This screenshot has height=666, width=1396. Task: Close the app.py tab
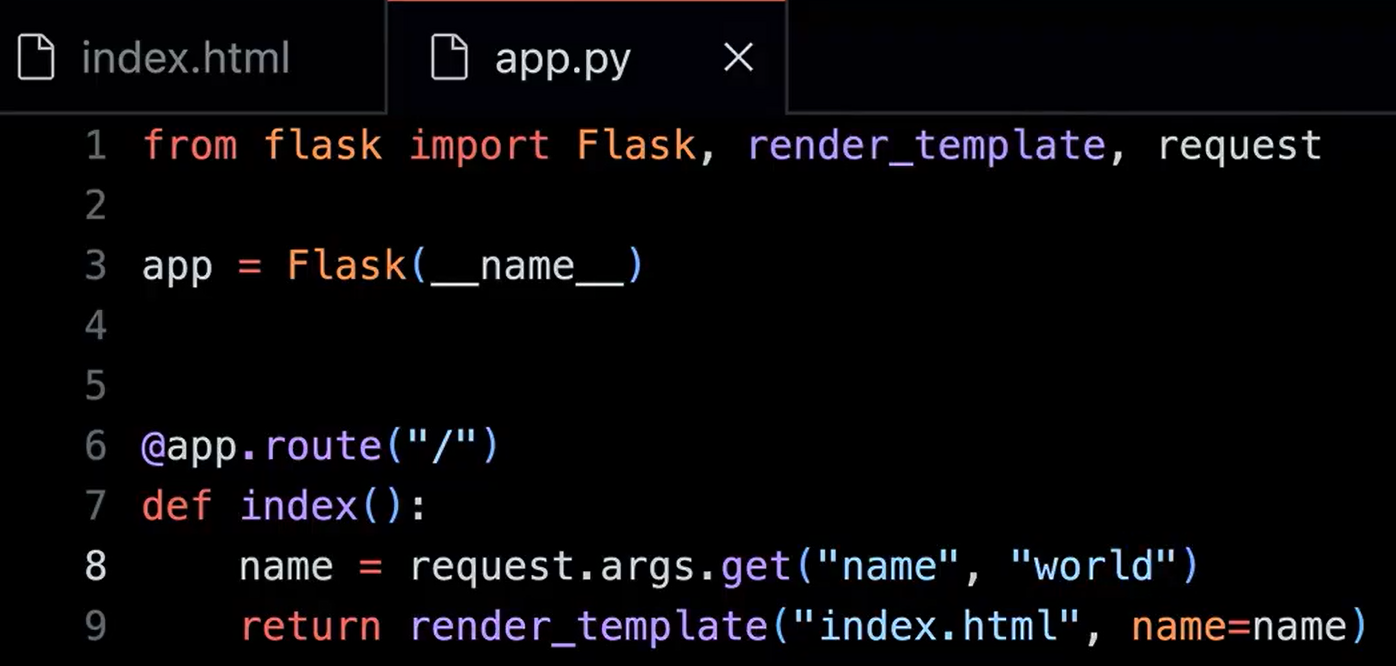(738, 58)
